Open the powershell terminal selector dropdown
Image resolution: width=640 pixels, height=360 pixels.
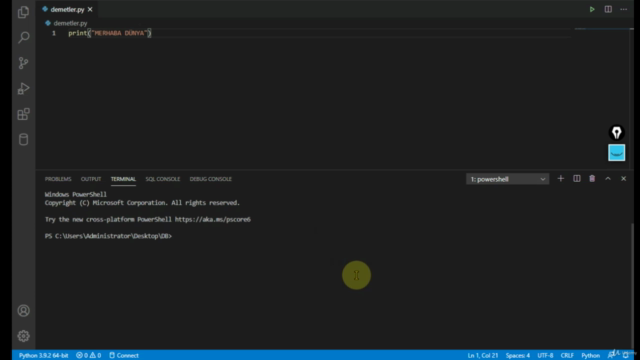507,179
